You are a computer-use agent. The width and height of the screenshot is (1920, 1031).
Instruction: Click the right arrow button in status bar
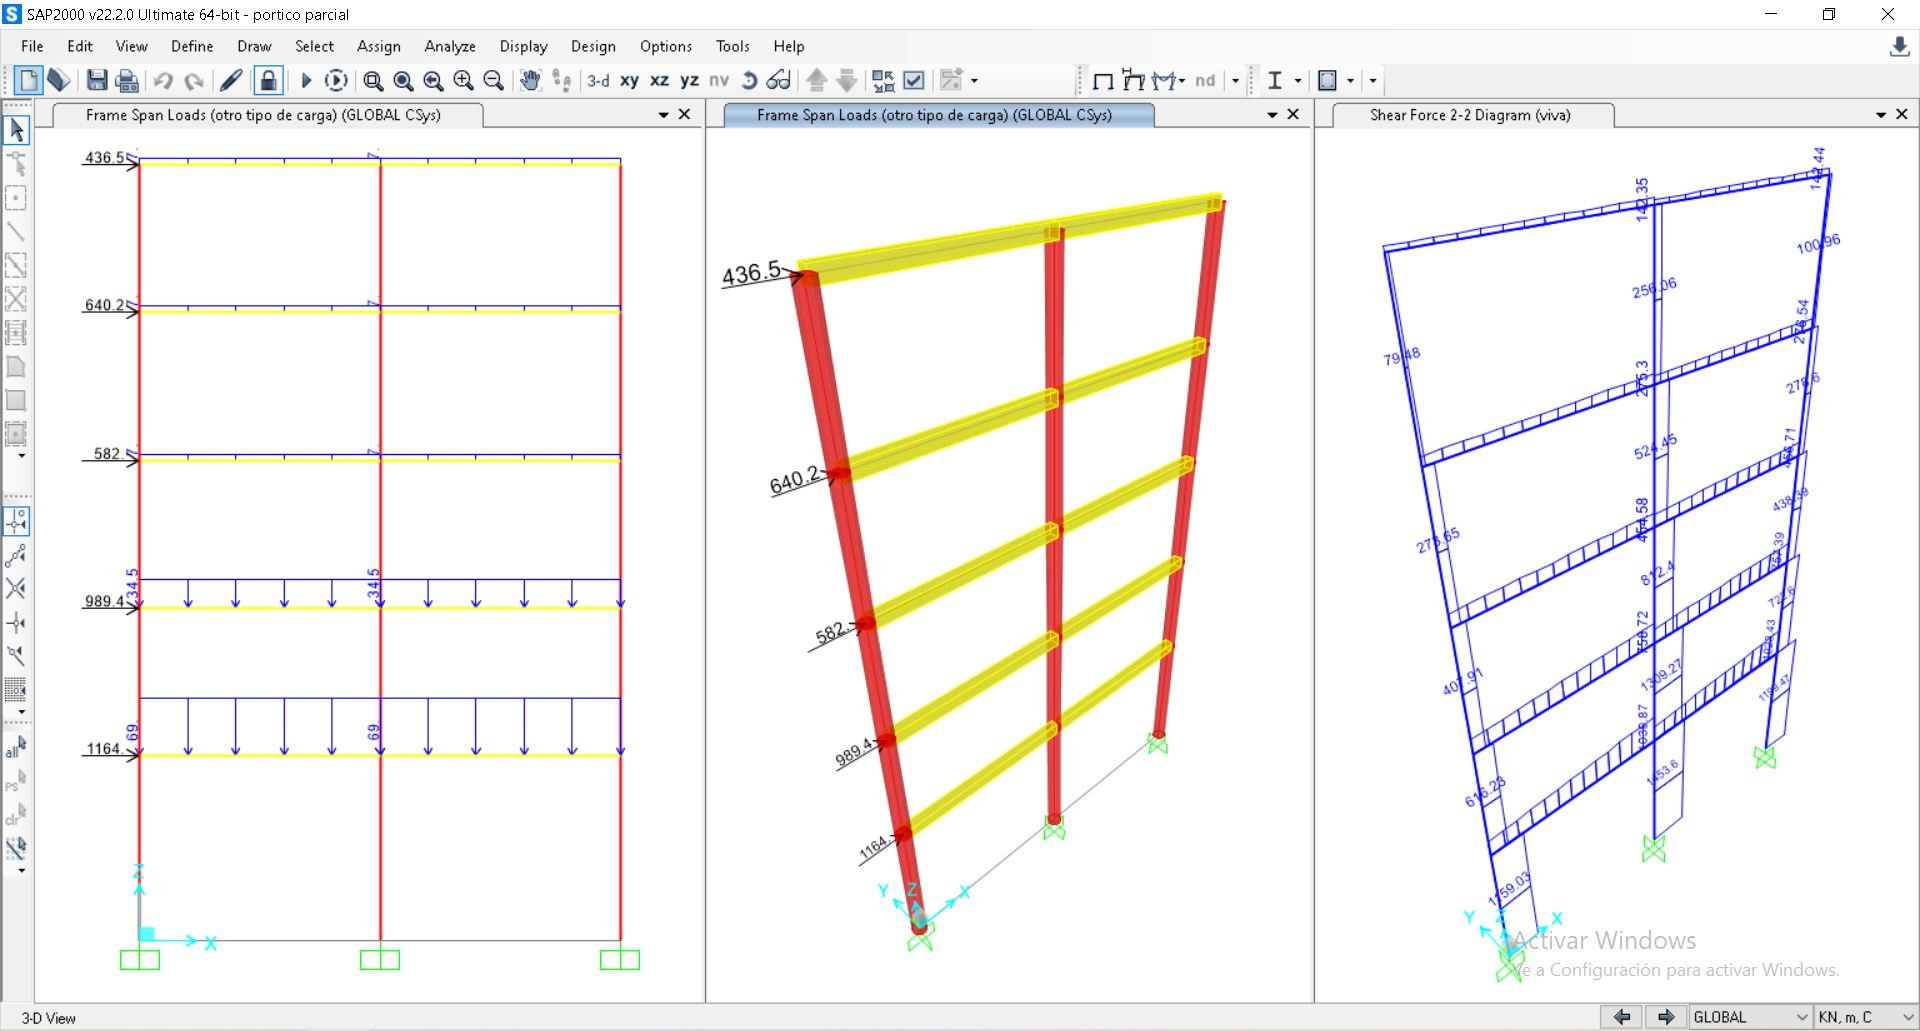1666,1017
